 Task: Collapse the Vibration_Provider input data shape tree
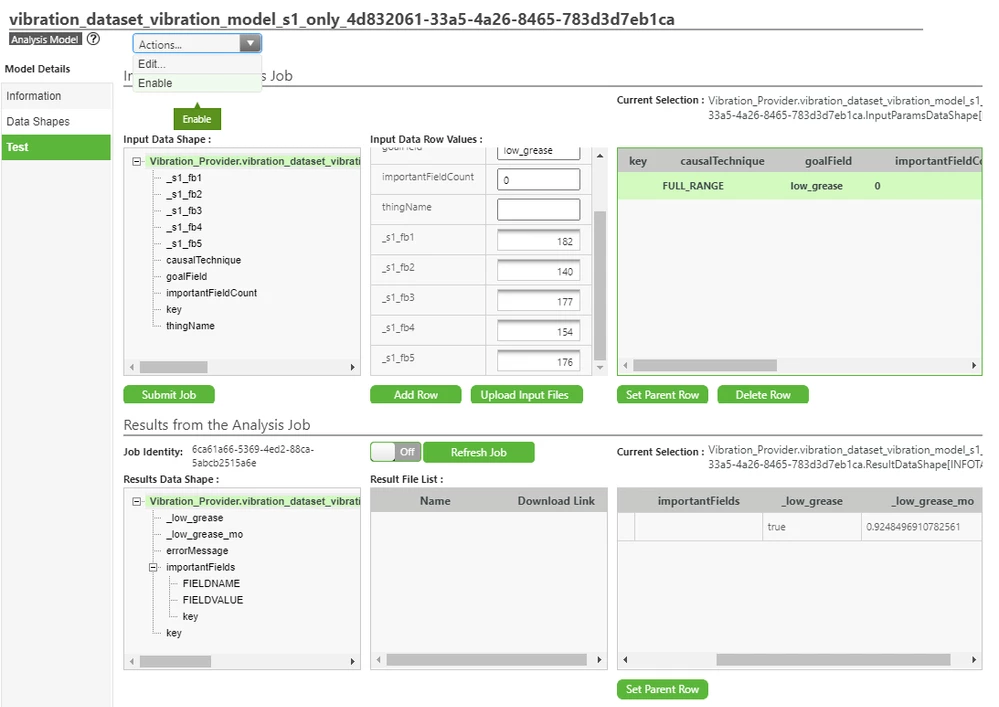coord(136,160)
